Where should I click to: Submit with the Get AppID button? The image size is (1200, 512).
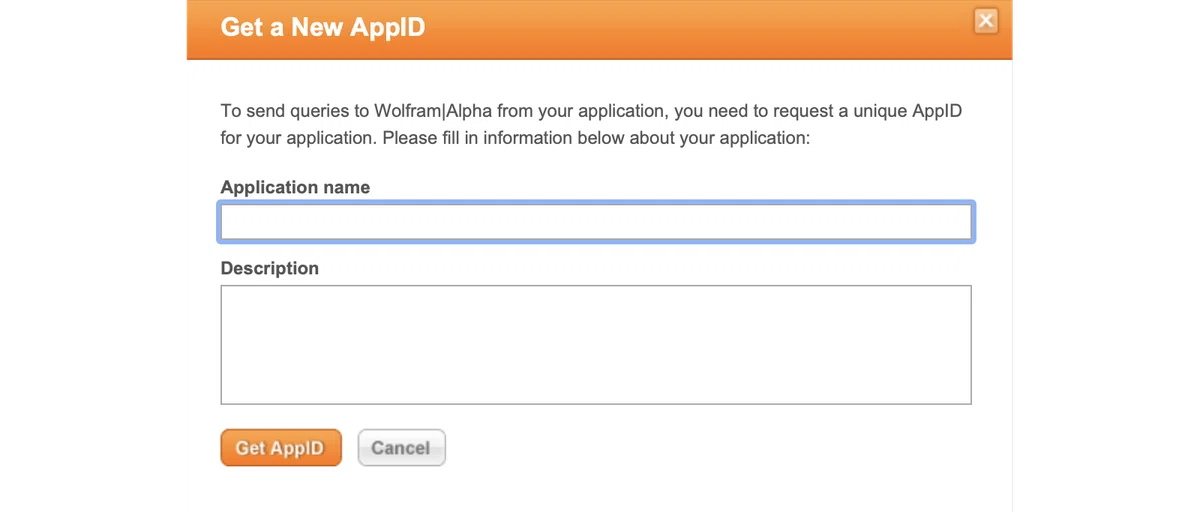[281, 448]
